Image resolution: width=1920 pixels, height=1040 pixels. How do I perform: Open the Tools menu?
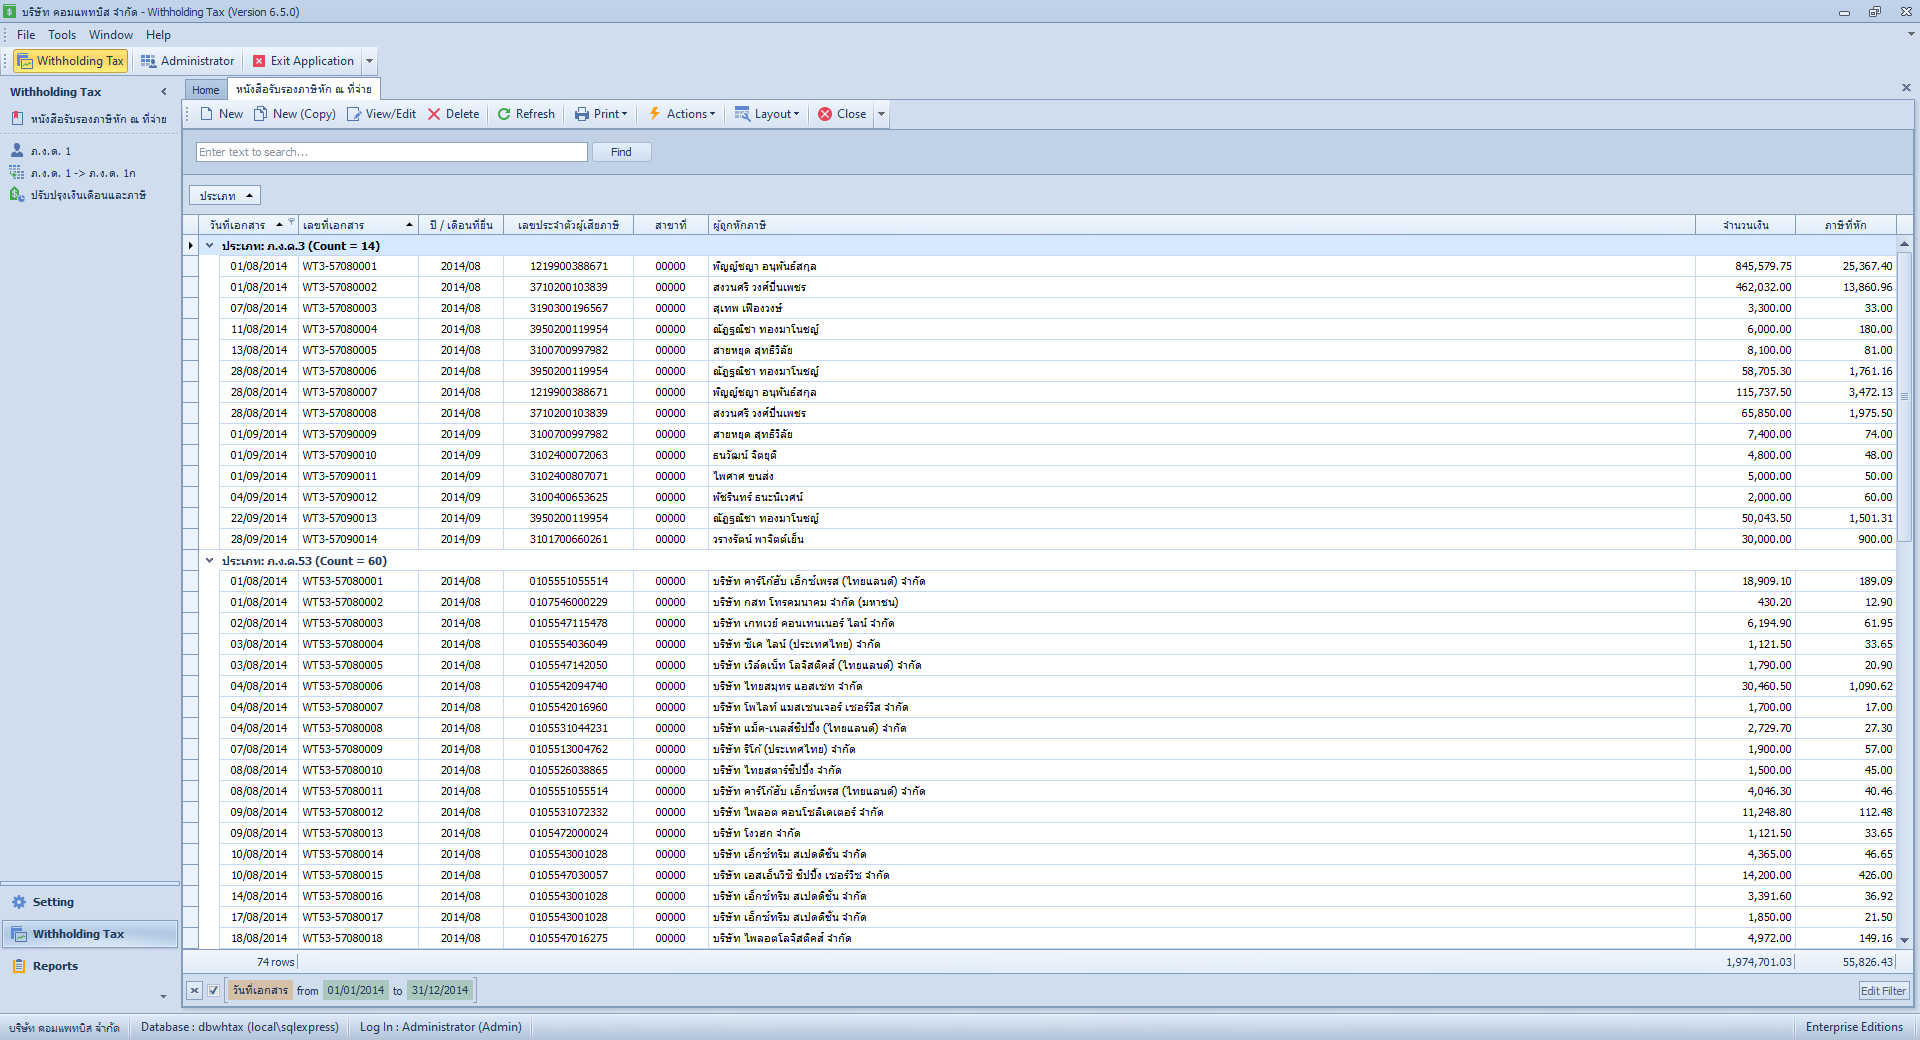(x=62, y=35)
